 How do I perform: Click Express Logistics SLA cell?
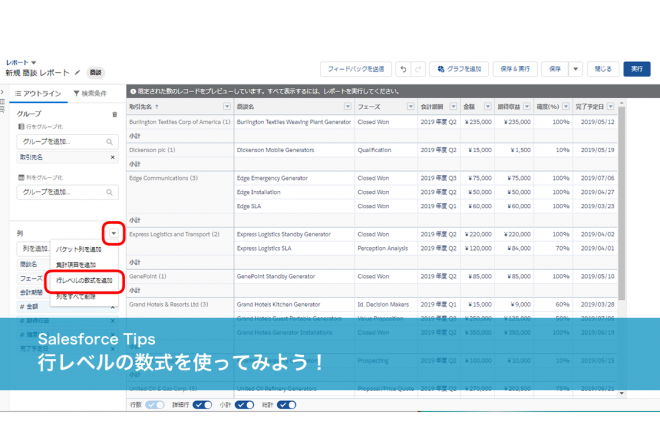(294, 249)
